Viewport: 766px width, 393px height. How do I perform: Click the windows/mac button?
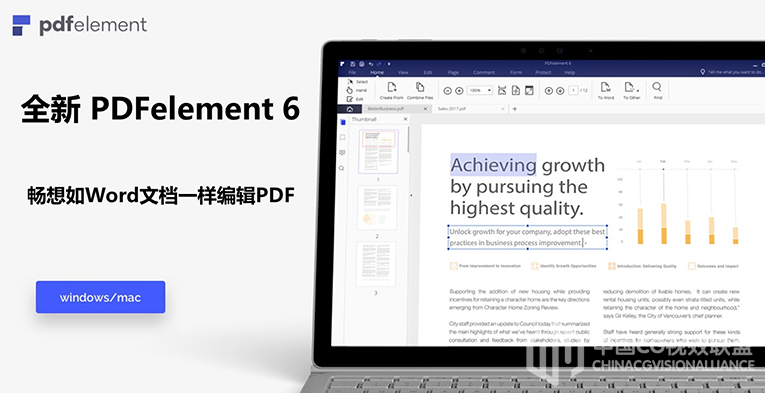click(x=100, y=297)
